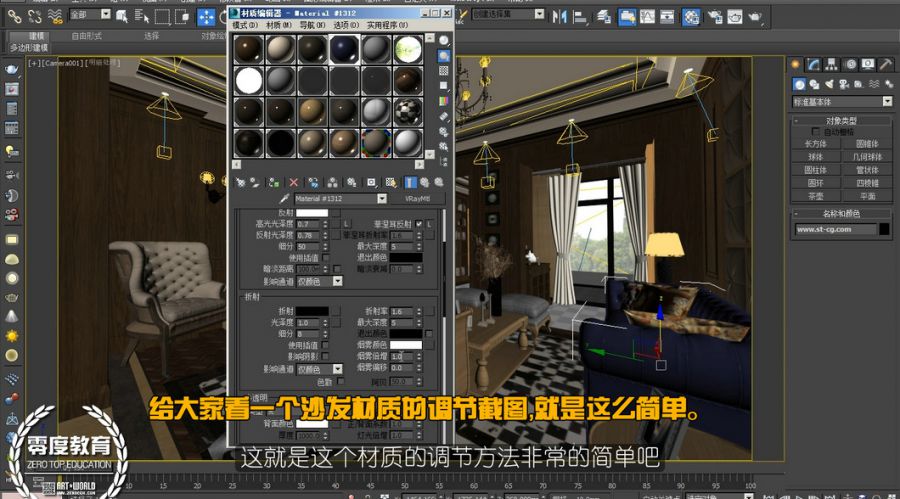The height and width of the screenshot is (499, 900).
Task: Click white 反射 color swatch
Action: [x=312, y=212]
